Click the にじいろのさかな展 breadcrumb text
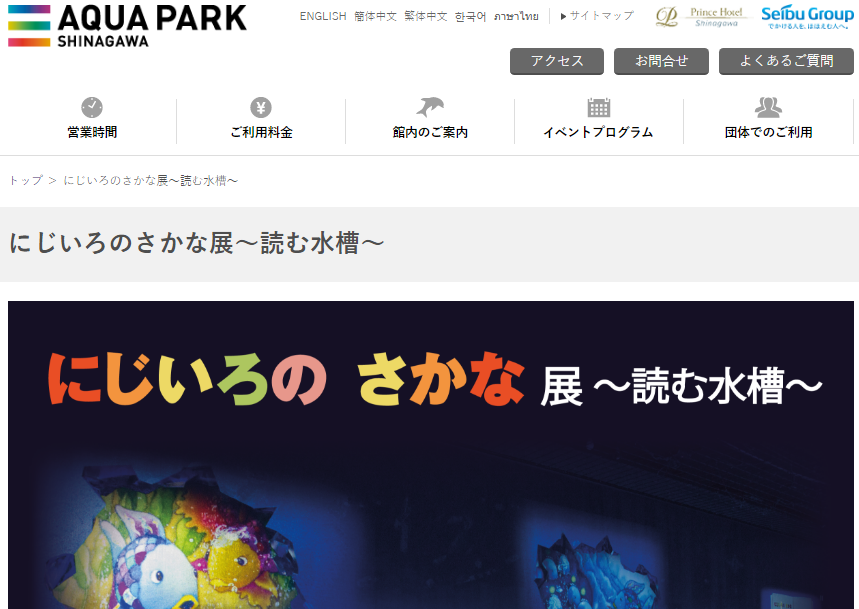This screenshot has width=859, height=609. tap(151, 181)
